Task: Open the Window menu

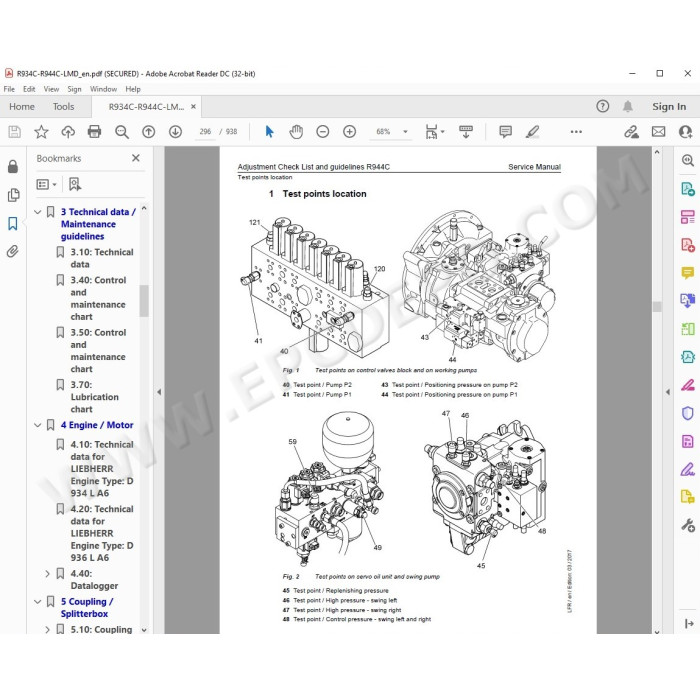Action: [103, 89]
